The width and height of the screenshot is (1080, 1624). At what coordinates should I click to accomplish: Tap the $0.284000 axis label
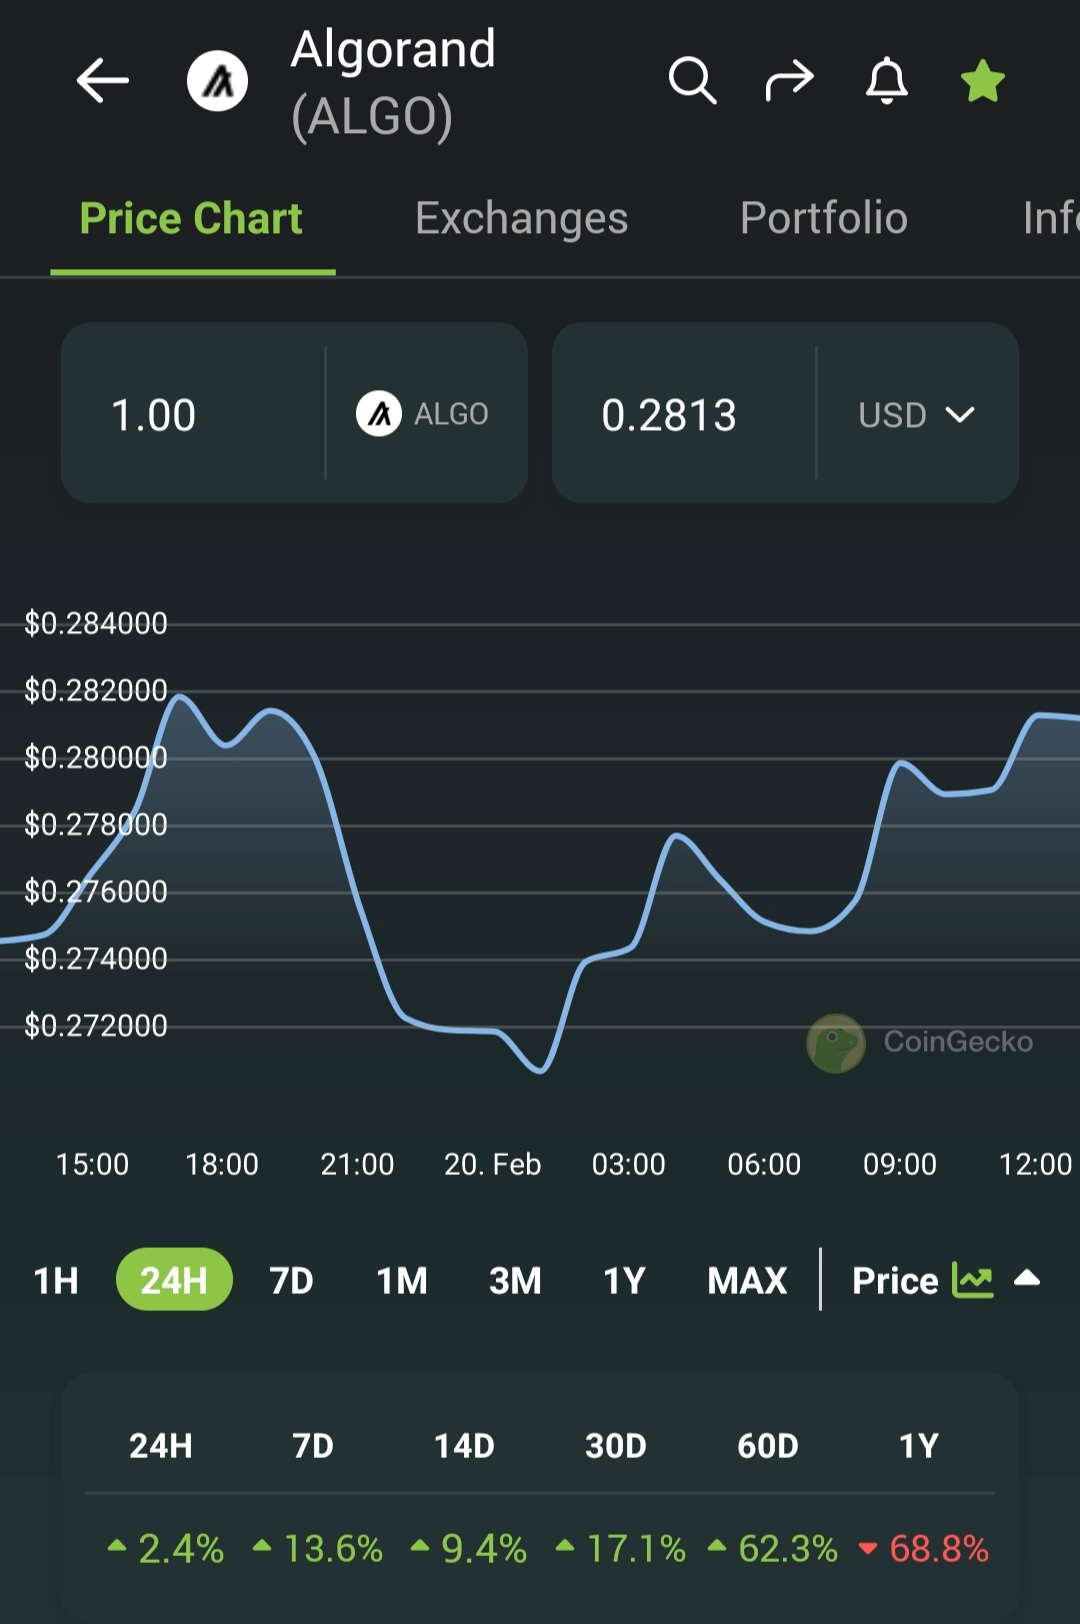96,624
